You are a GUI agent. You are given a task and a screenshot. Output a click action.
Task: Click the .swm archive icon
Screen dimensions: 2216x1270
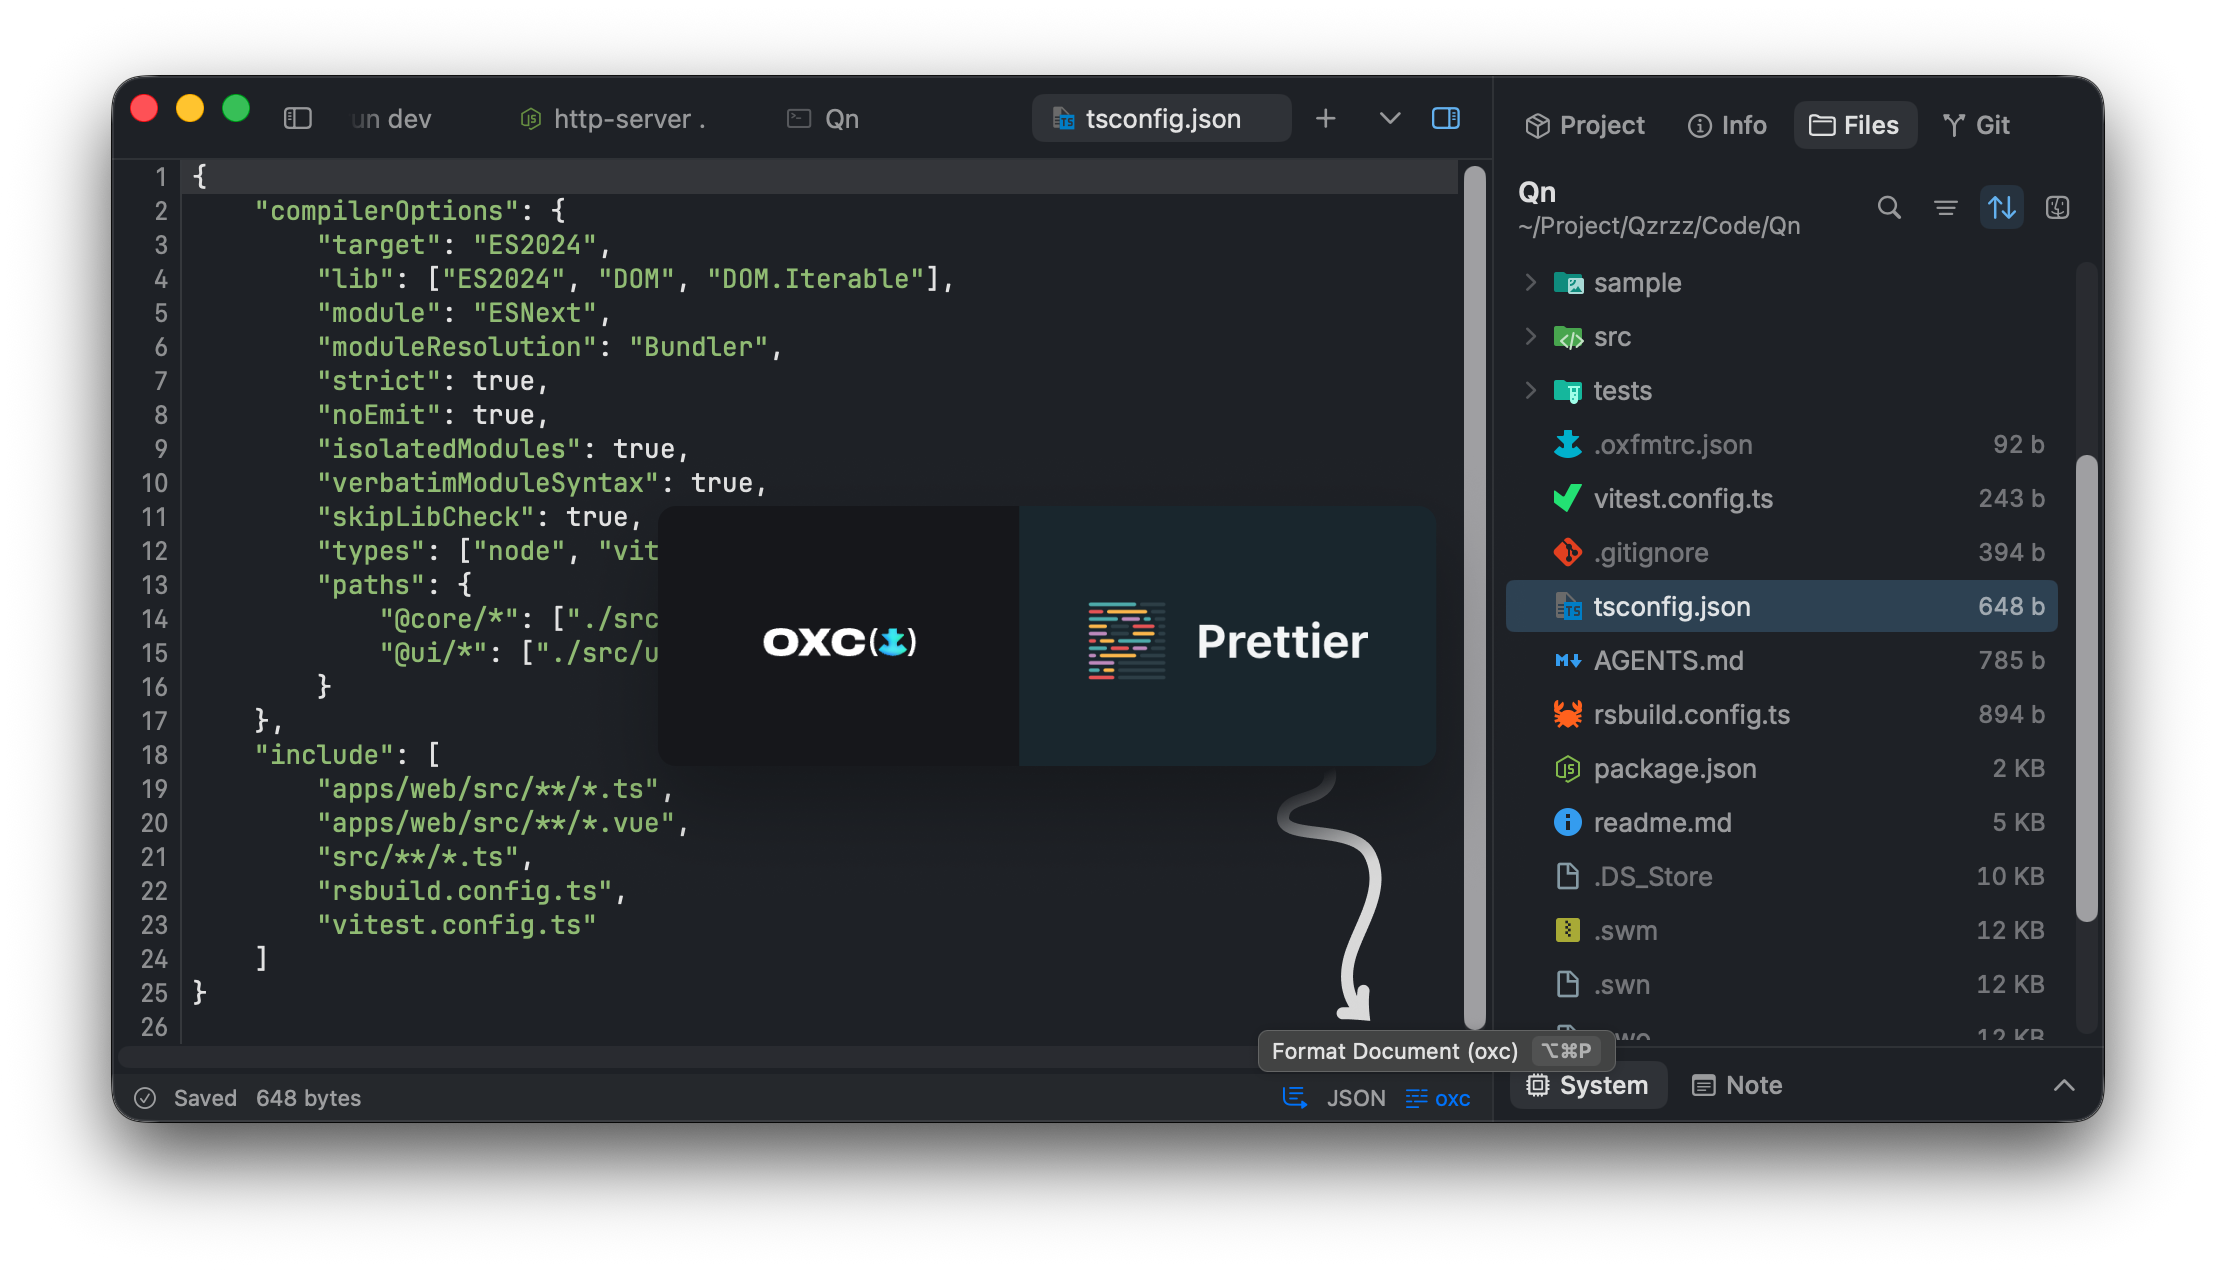(x=1568, y=930)
